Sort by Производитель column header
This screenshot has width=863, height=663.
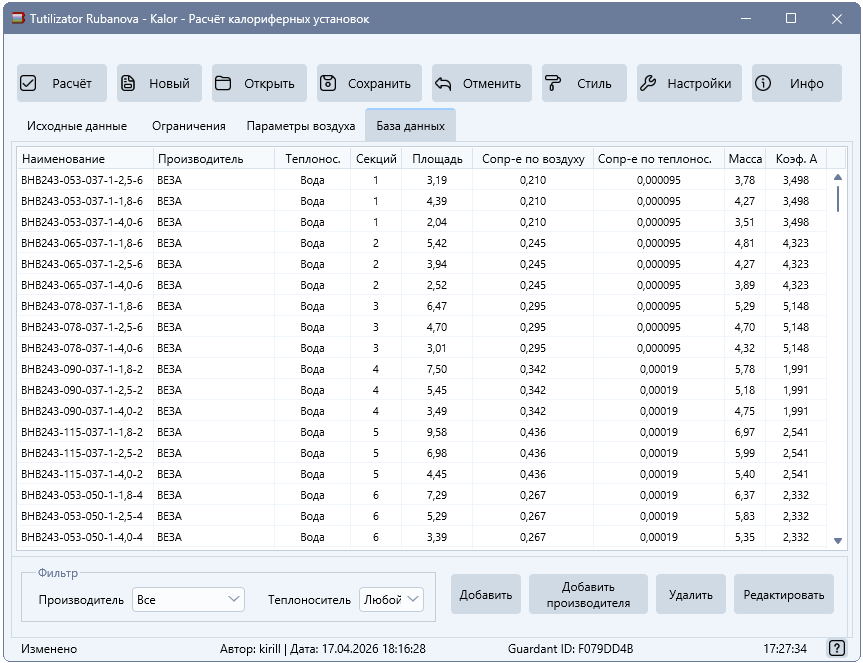coord(214,159)
